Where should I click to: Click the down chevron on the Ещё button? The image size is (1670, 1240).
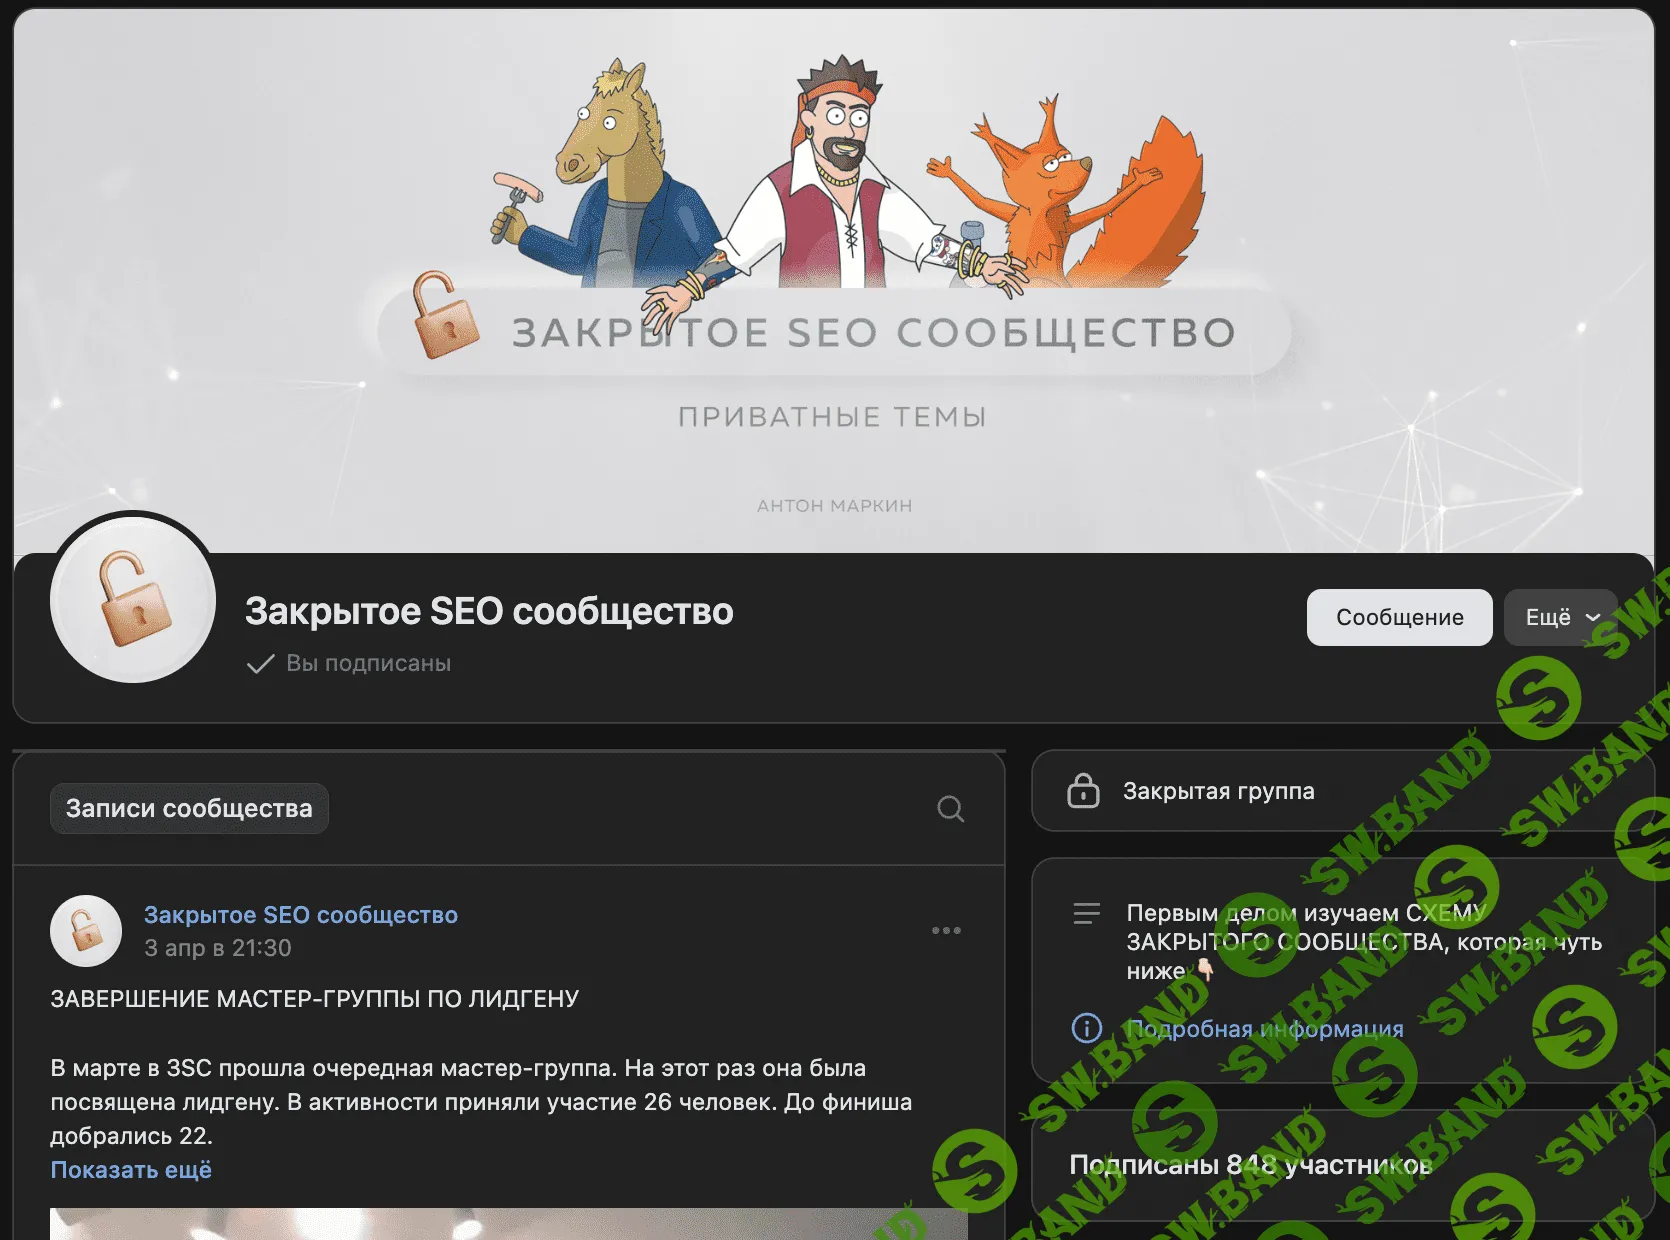pyautogui.click(x=1592, y=618)
